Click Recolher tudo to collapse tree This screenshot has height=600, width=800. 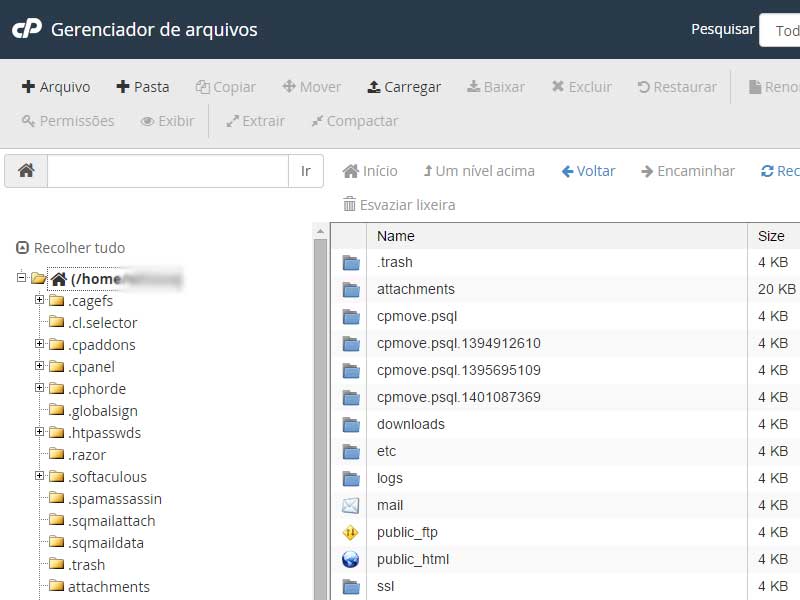click(71, 248)
